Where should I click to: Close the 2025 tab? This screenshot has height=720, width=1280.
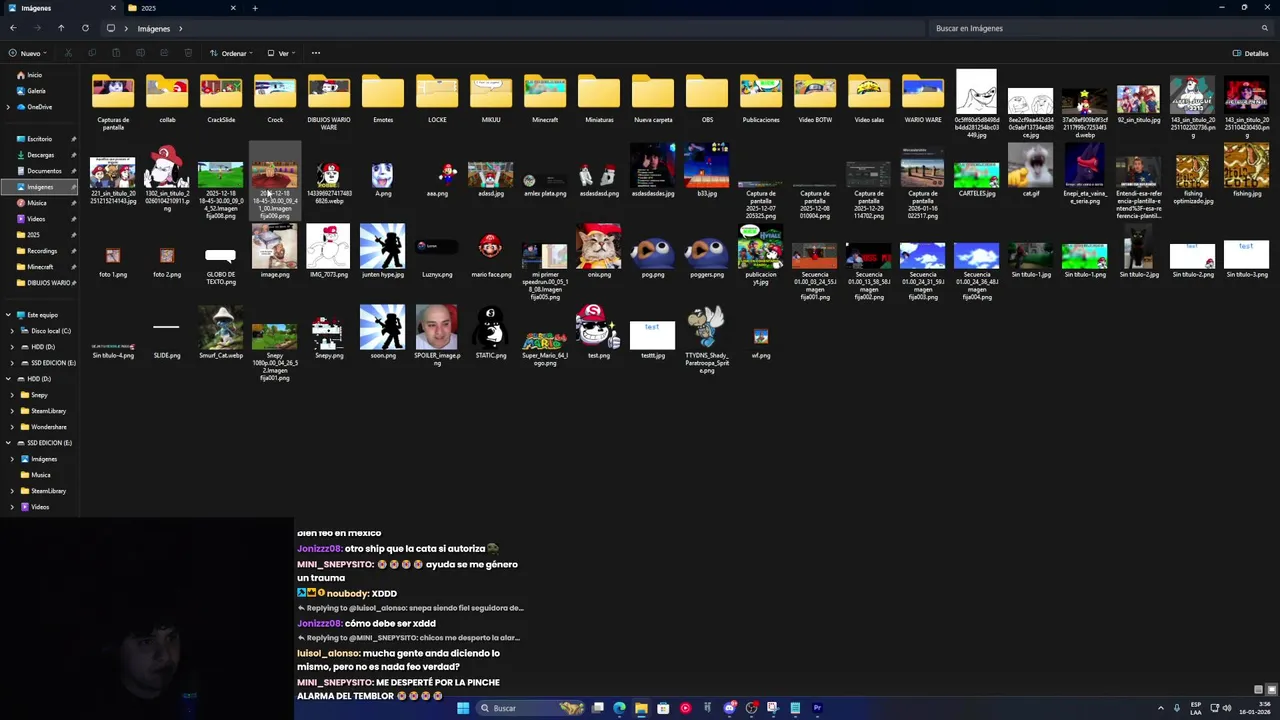233,8
